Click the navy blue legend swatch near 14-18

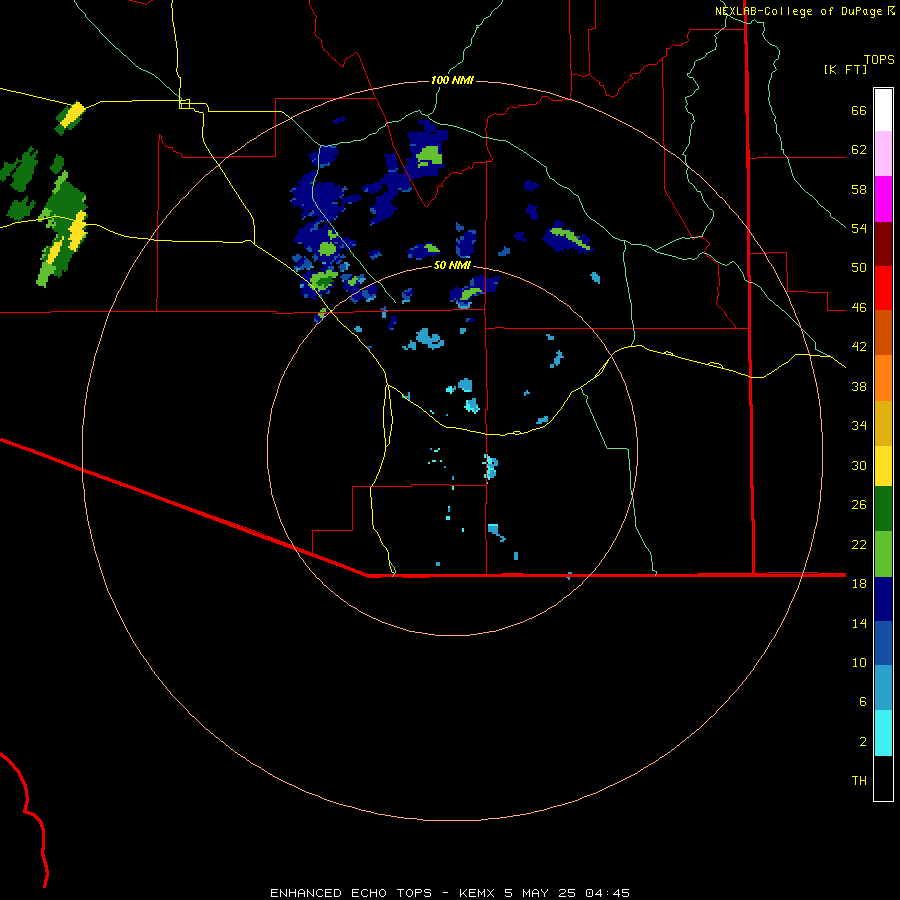(883, 599)
